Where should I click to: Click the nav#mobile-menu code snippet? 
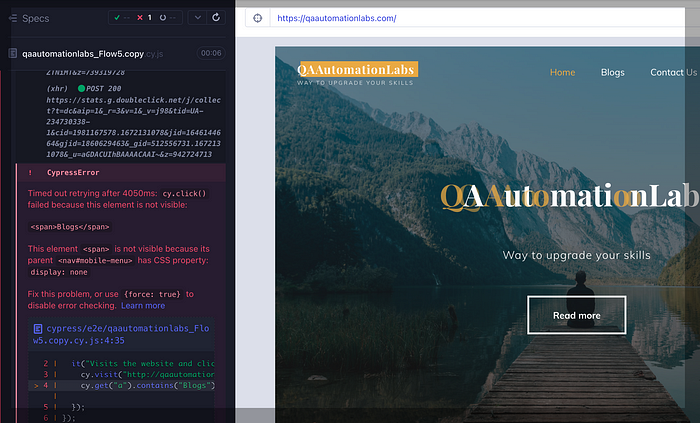95,261
